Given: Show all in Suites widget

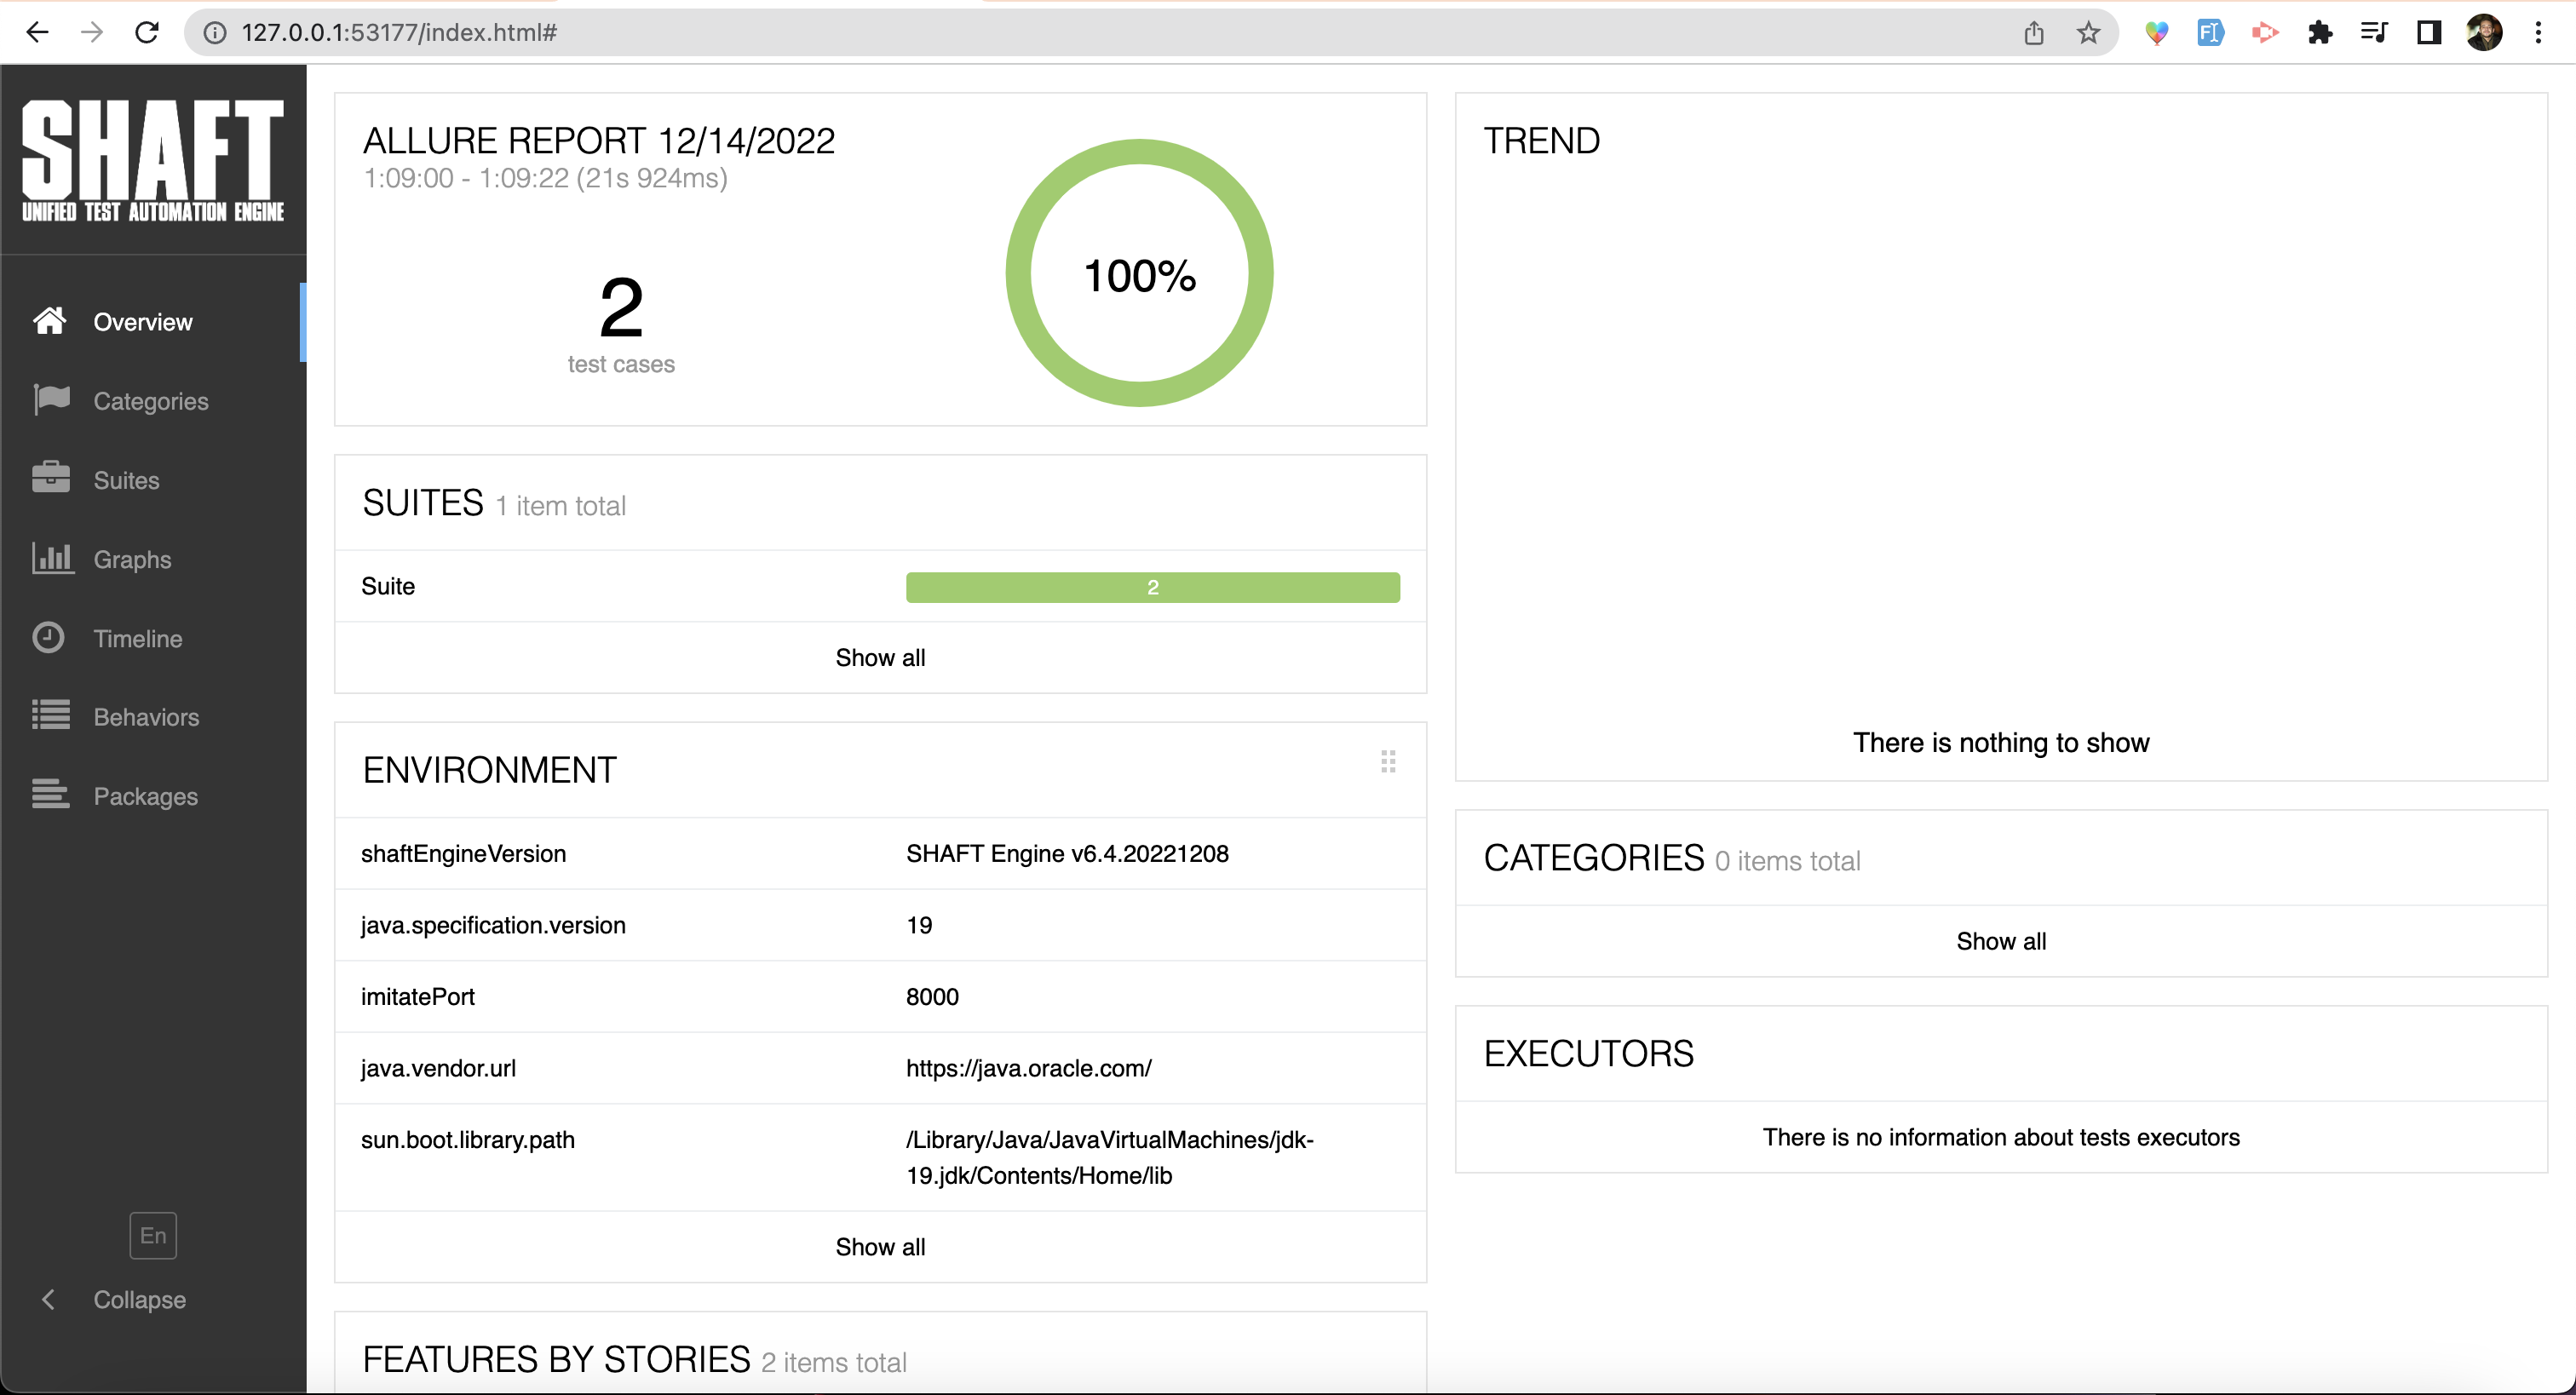Looking at the screenshot, I should (x=880, y=657).
